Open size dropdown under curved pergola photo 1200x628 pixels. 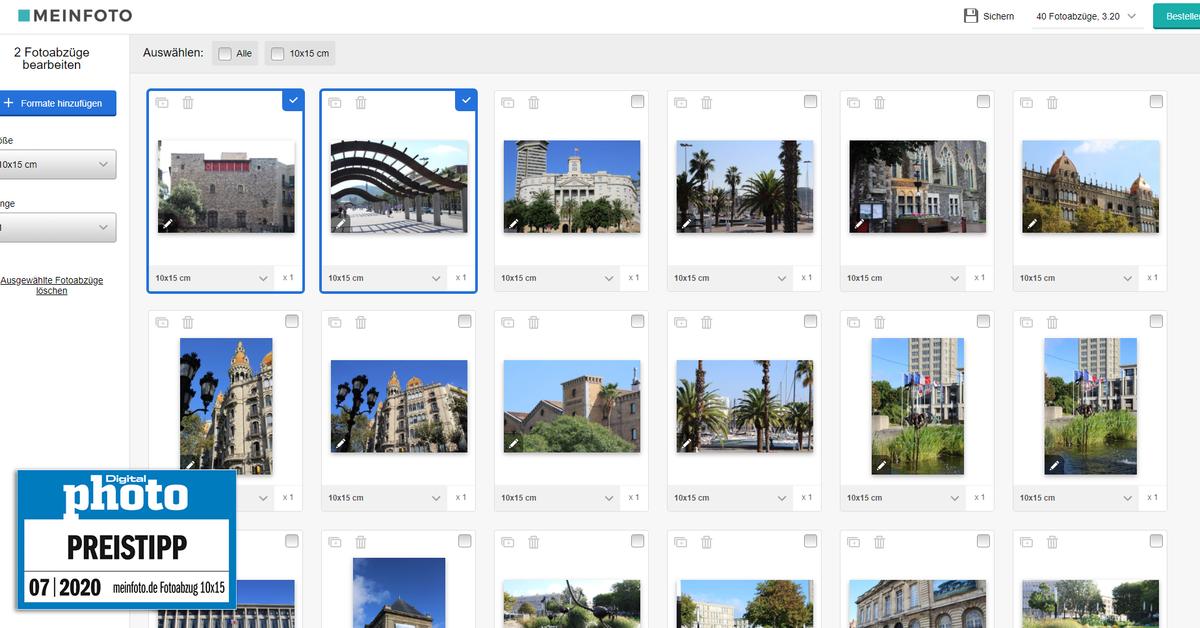point(385,278)
